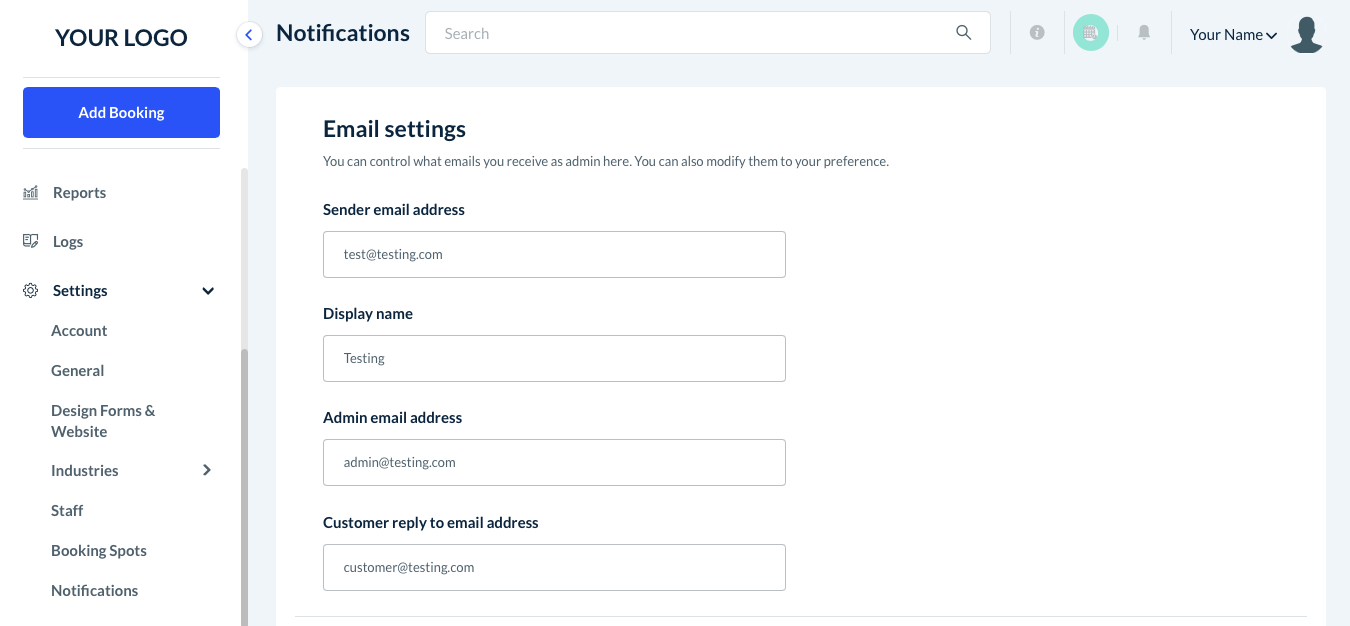Go to Account settings

79,330
